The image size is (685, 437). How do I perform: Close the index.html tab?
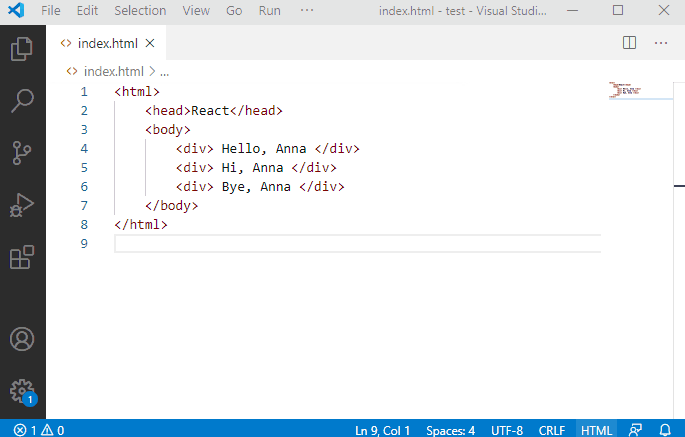150,43
